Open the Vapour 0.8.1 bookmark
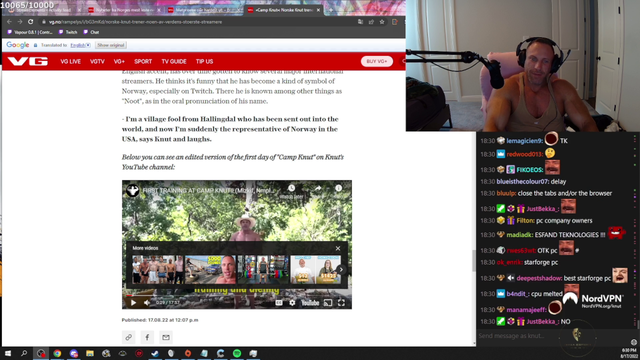The image size is (640, 360). (x=30, y=32)
